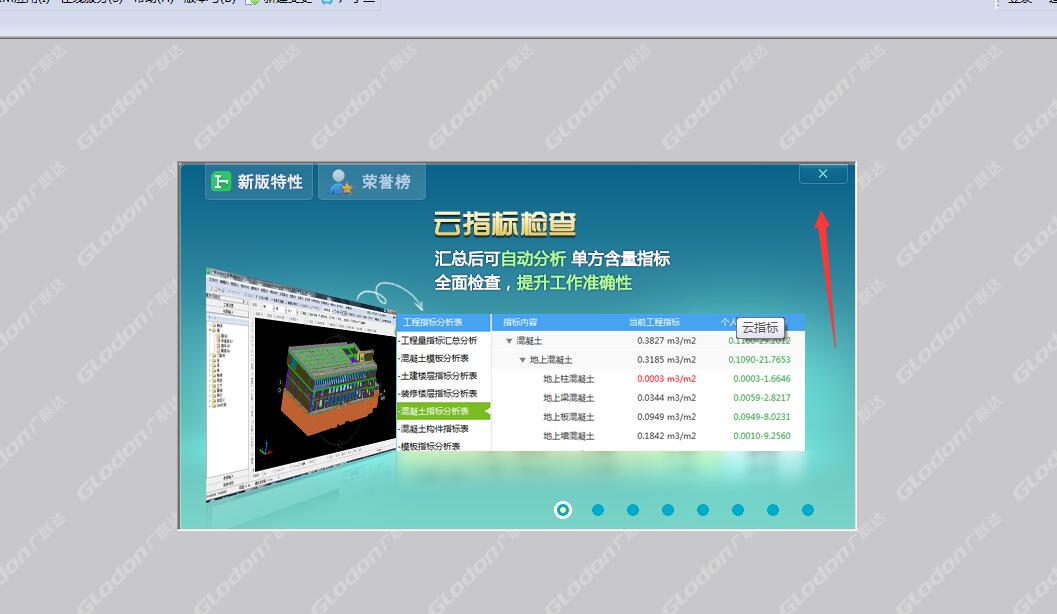1057x614 pixels.
Task: Select the sixth slide indicator dot
Action: (x=738, y=510)
